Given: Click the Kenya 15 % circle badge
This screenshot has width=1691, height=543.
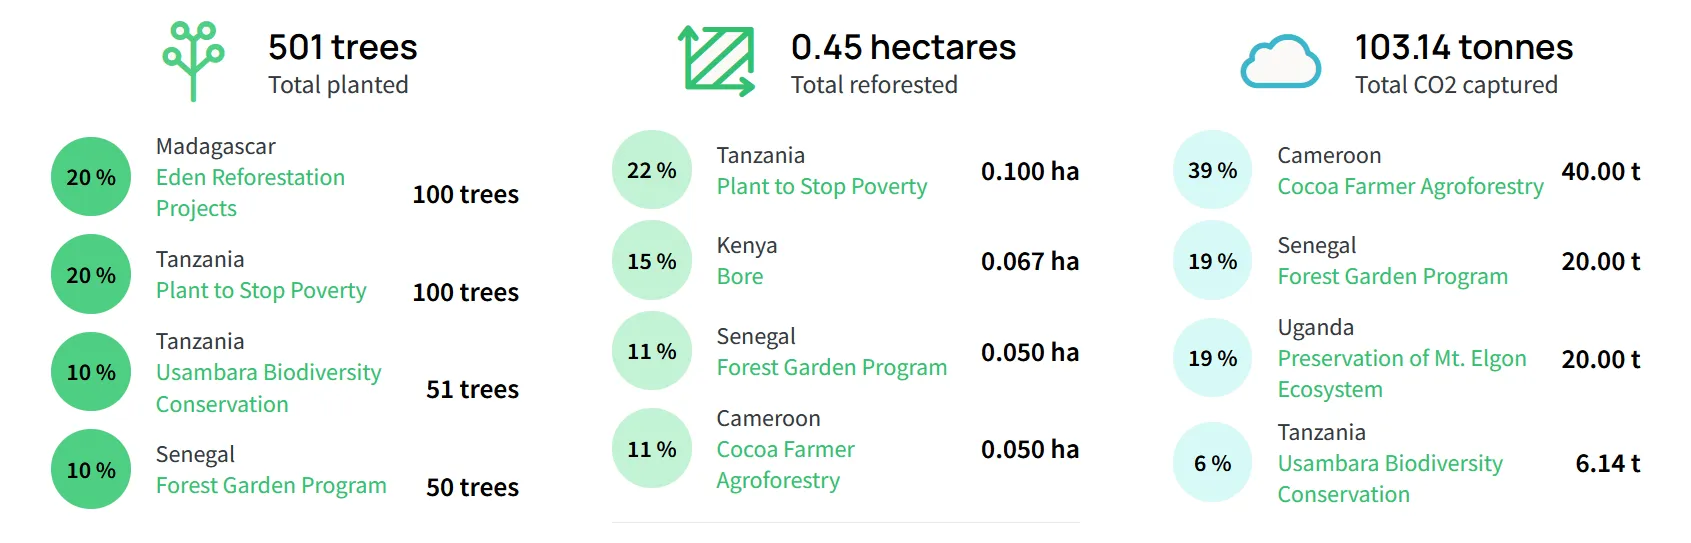Looking at the screenshot, I should [x=652, y=261].
